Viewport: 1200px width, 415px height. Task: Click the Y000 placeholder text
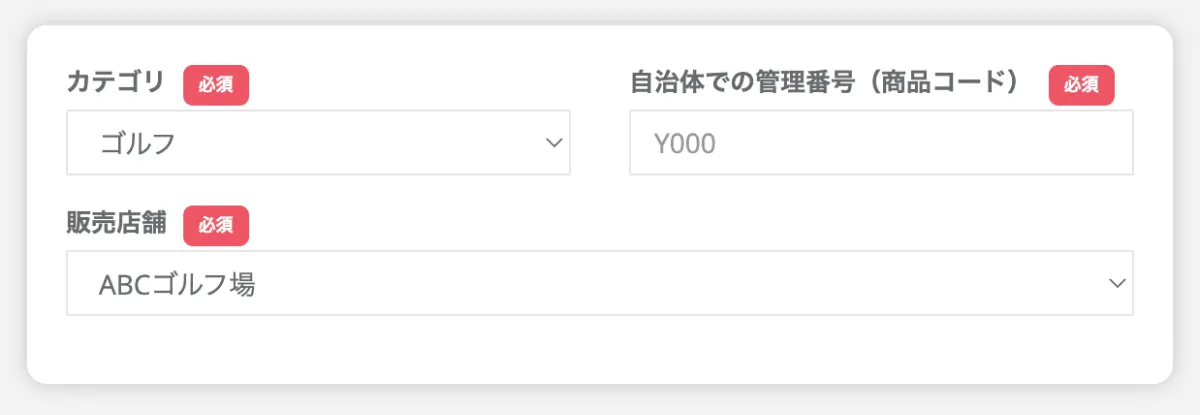(685, 144)
